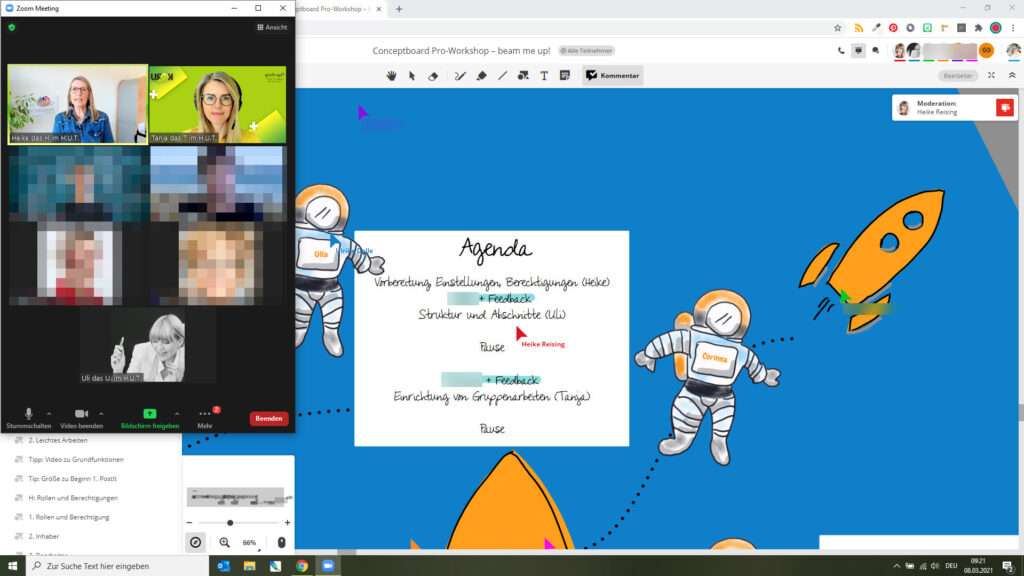This screenshot has width=1024, height=576.
Task: Open the board chat
Action: (876, 50)
